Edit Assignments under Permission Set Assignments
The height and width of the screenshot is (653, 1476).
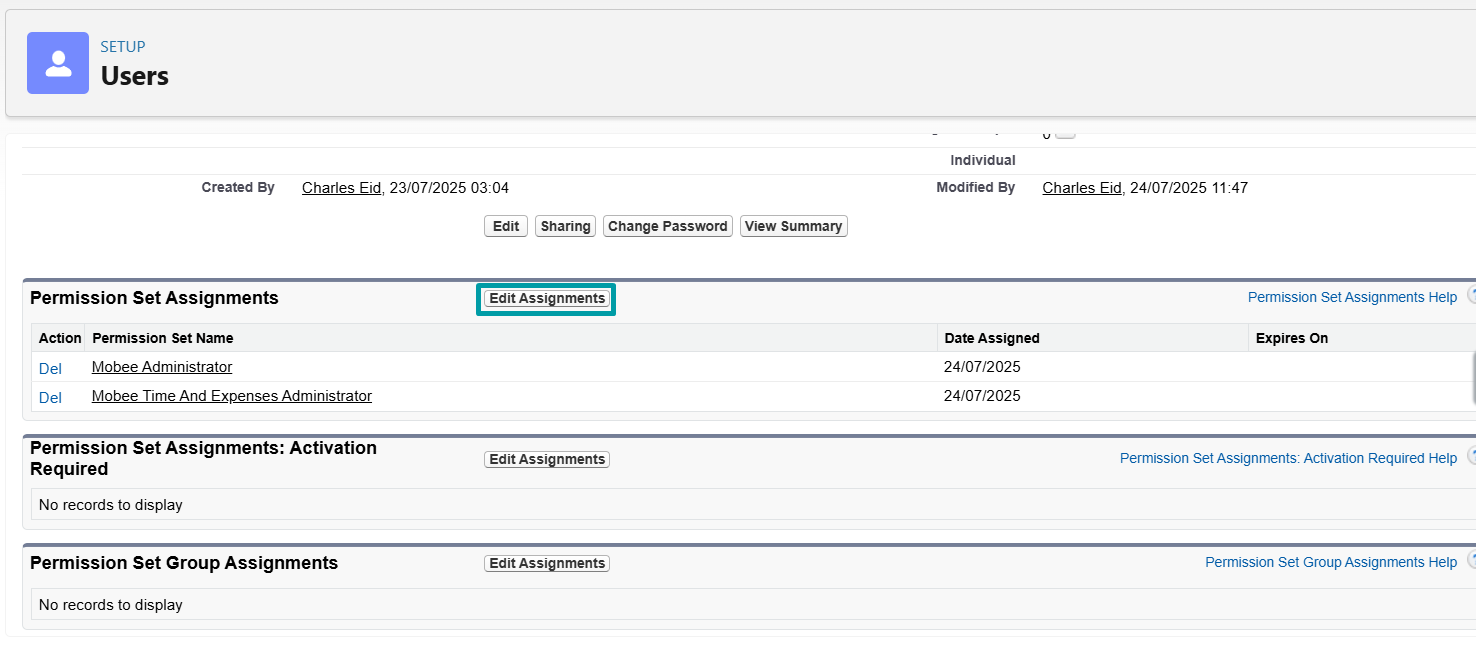(546, 298)
